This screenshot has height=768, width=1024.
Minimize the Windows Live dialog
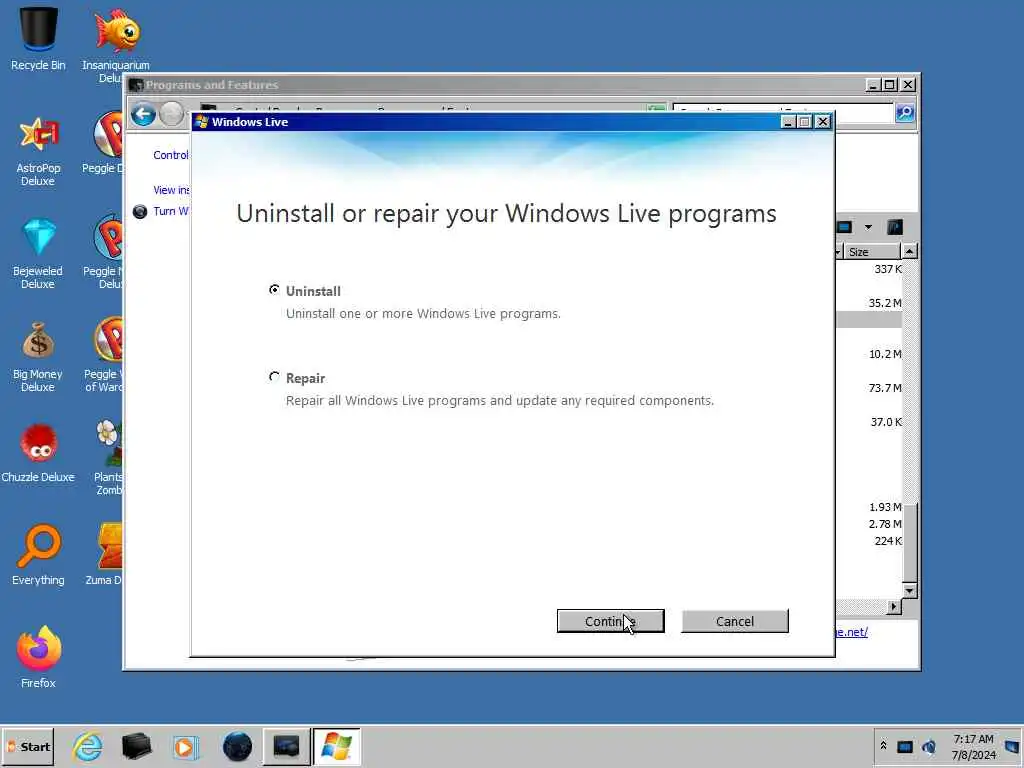point(788,121)
